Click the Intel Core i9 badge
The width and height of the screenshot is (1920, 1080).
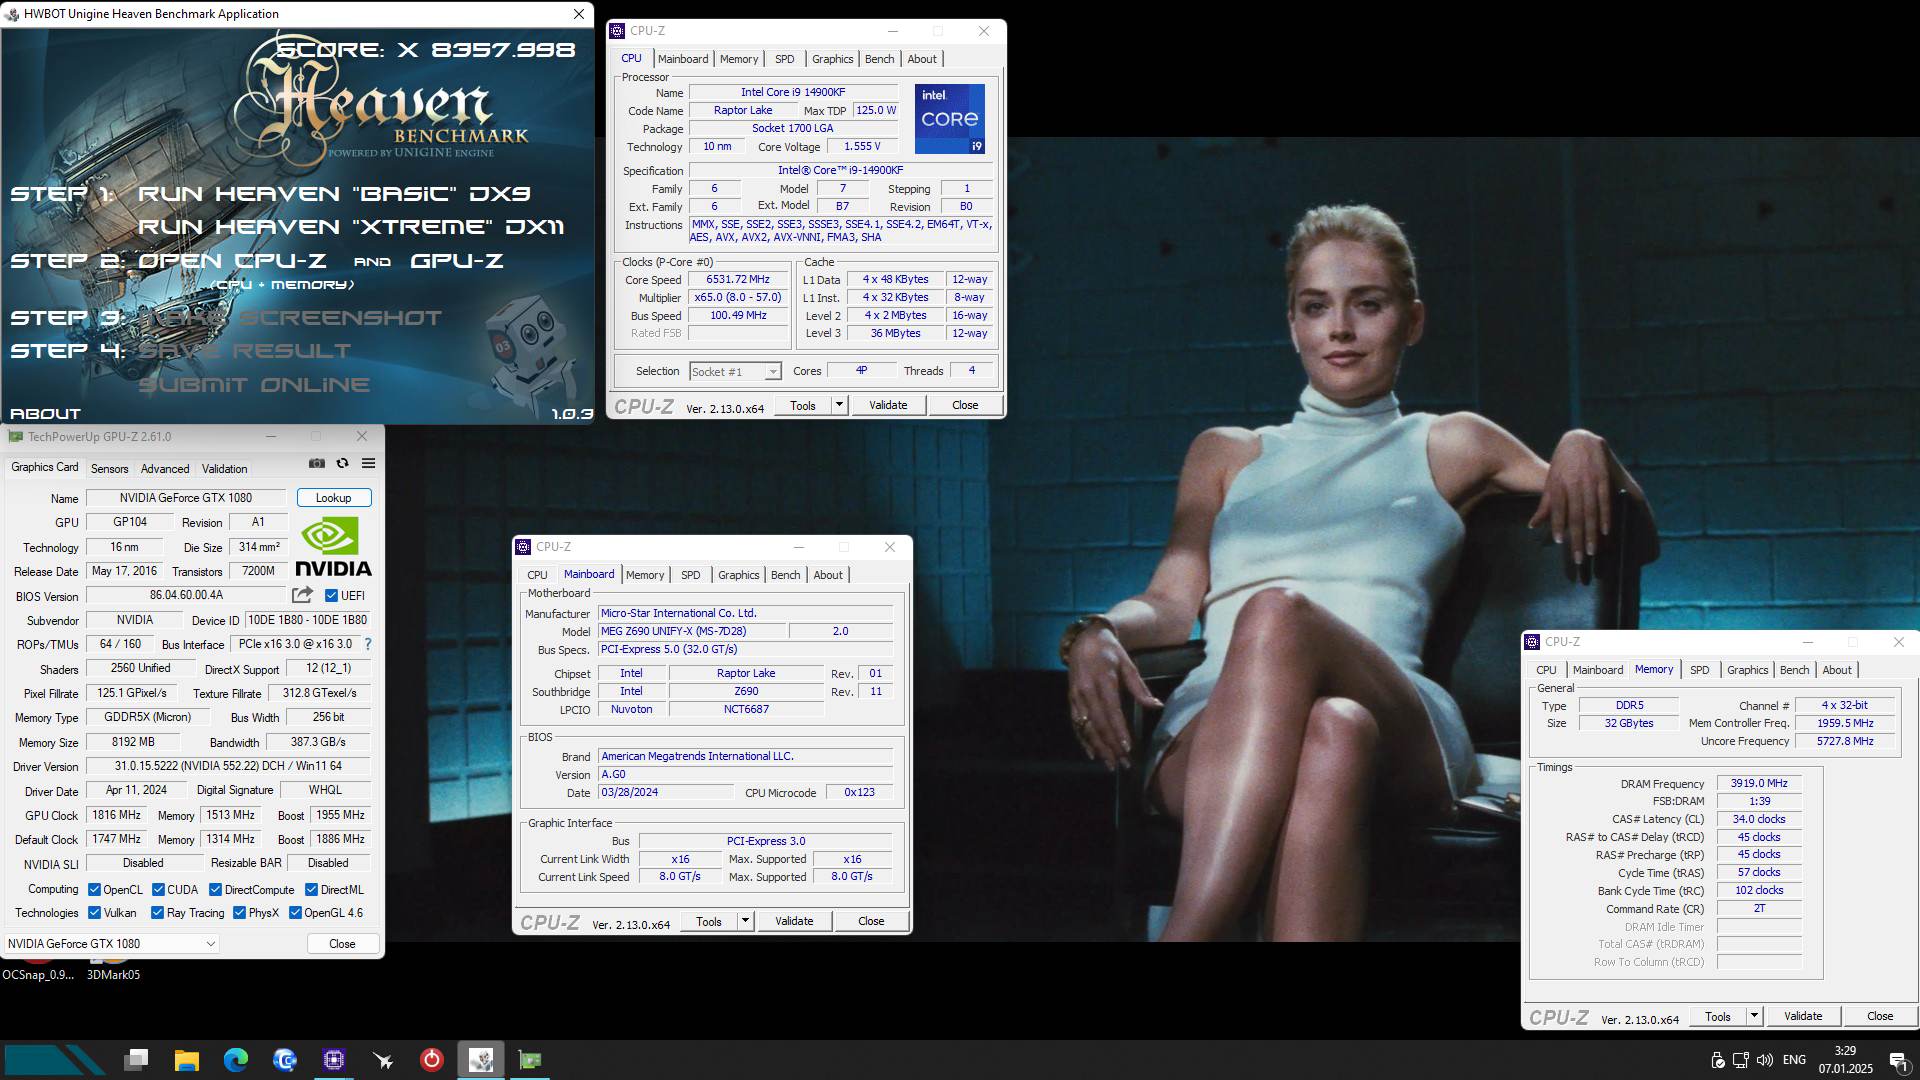pyautogui.click(x=949, y=118)
